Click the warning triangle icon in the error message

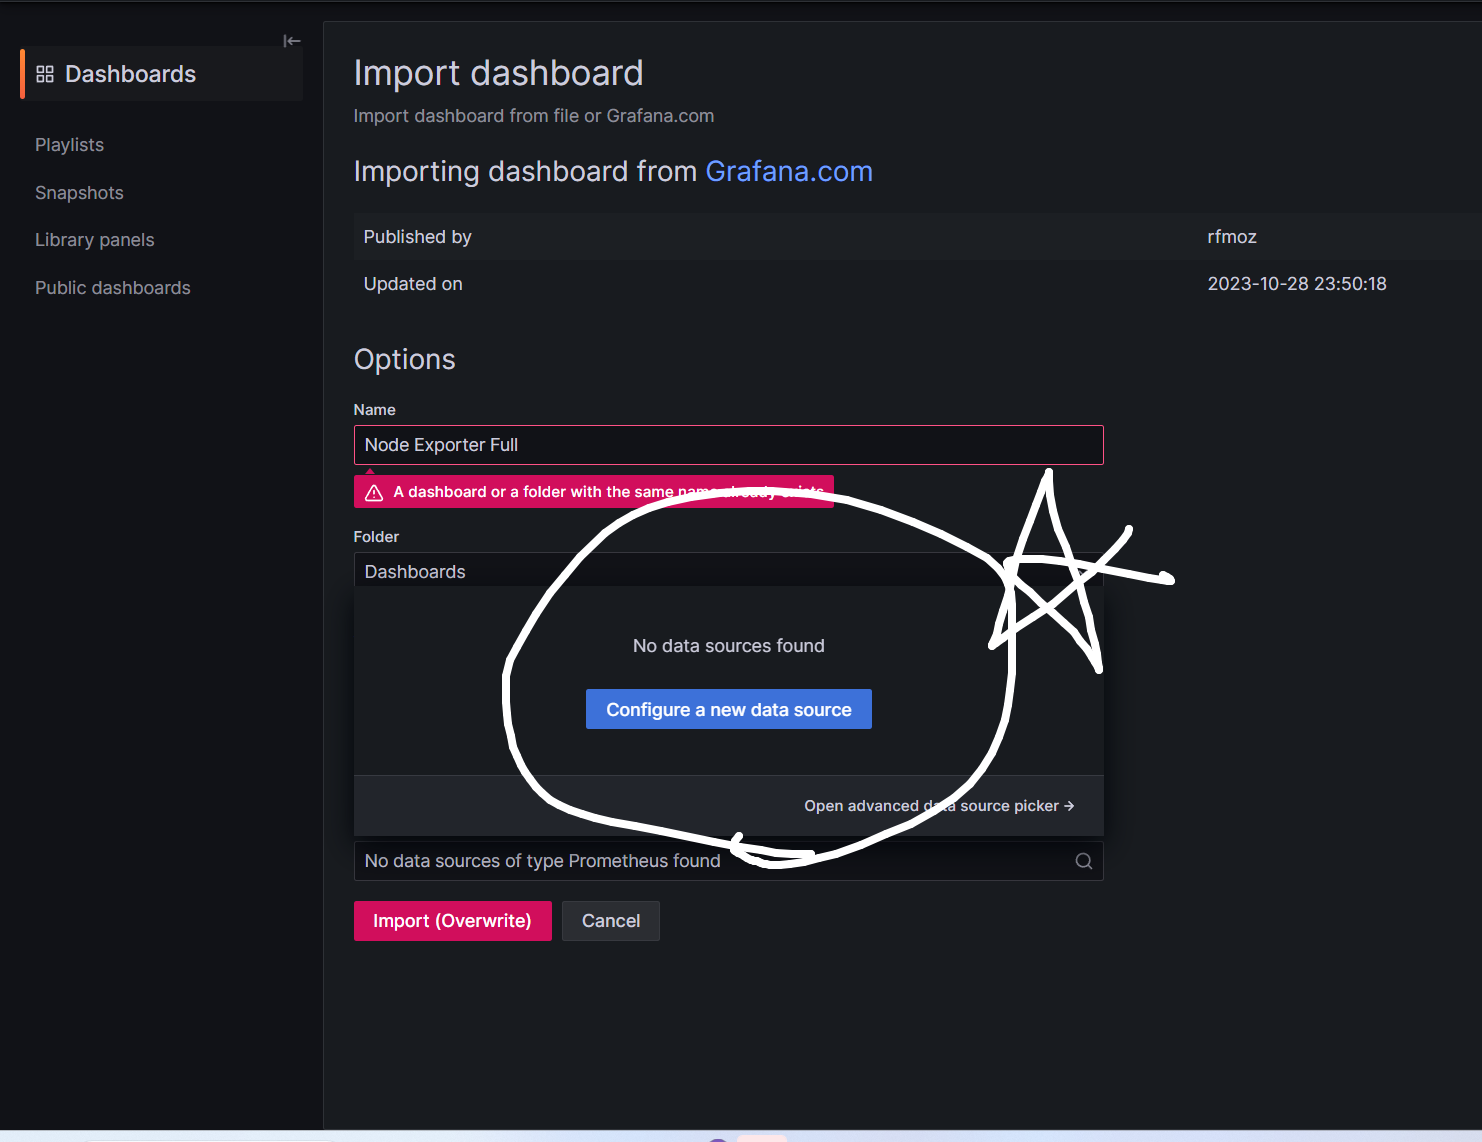coord(374,492)
